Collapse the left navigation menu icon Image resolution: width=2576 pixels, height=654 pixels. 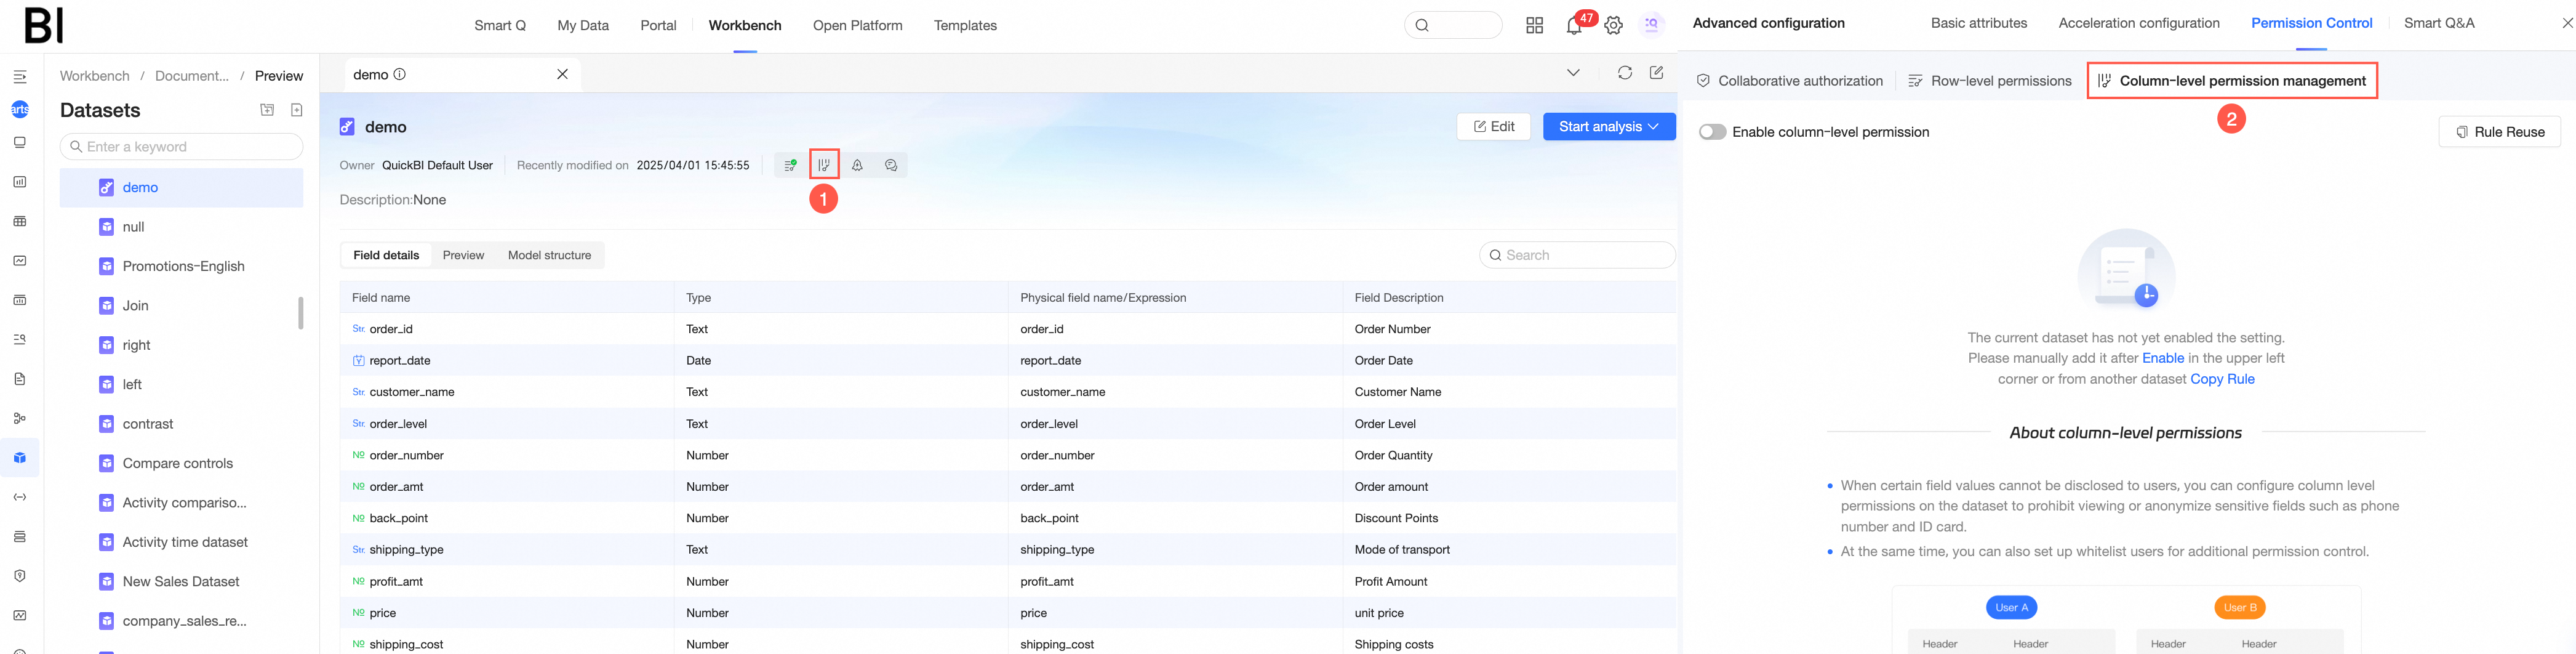(20, 77)
